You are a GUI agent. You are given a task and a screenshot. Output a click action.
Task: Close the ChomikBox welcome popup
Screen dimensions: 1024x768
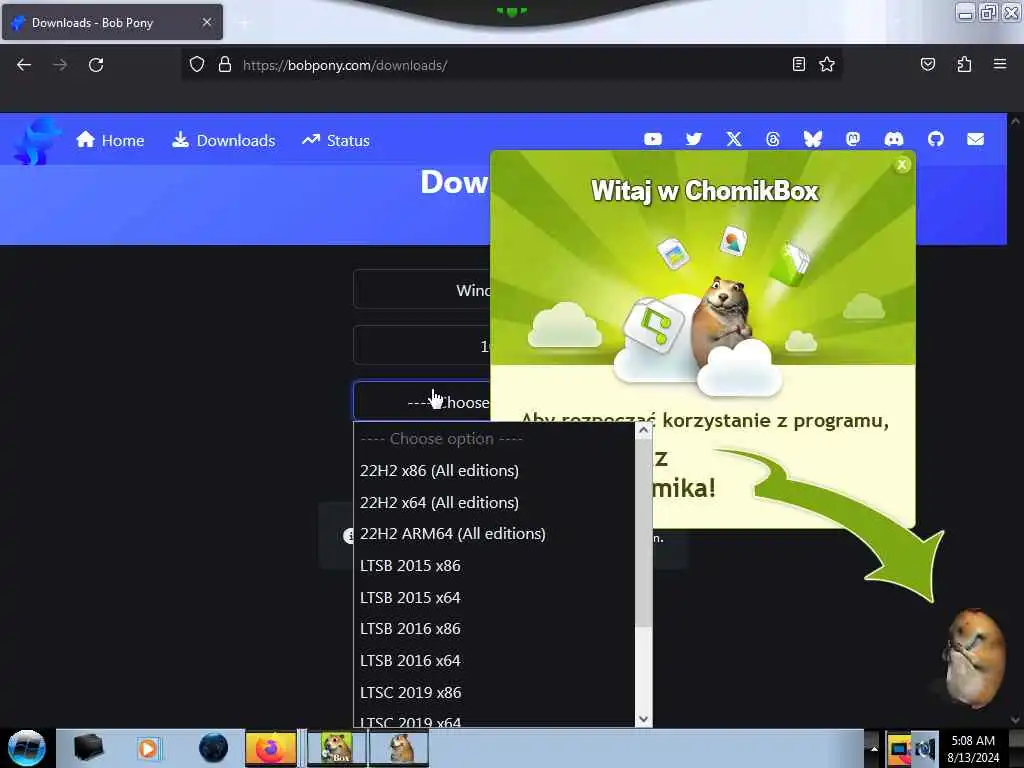tap(902, 165)
